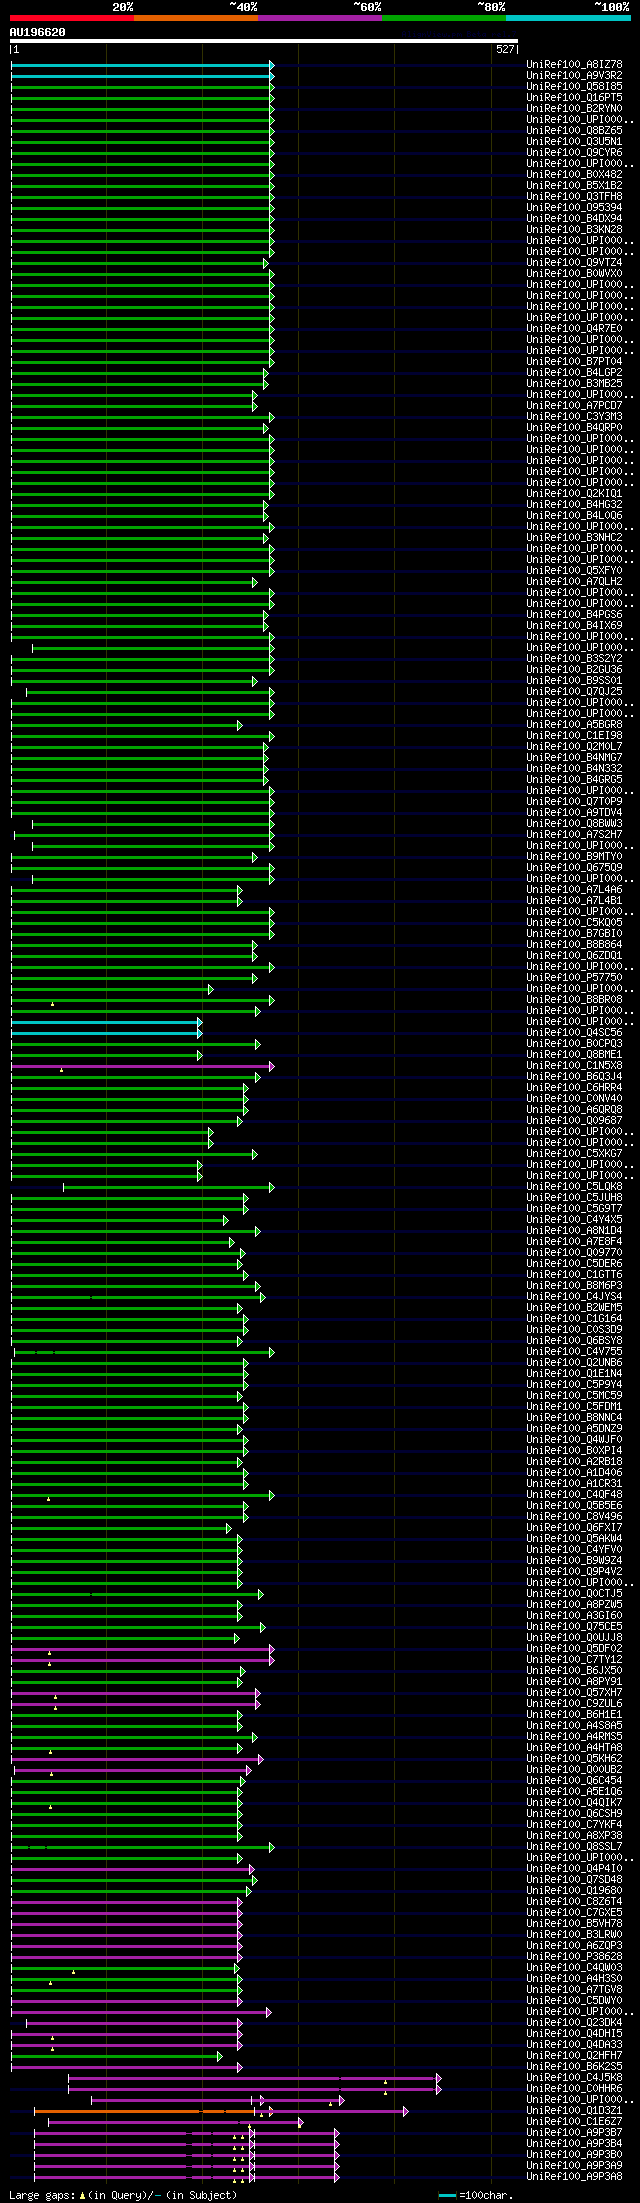The width and height of the screenshot is (640, 2203).
Task: Click the cyan '=100char.' scale legend
Action: [476, 2195]
